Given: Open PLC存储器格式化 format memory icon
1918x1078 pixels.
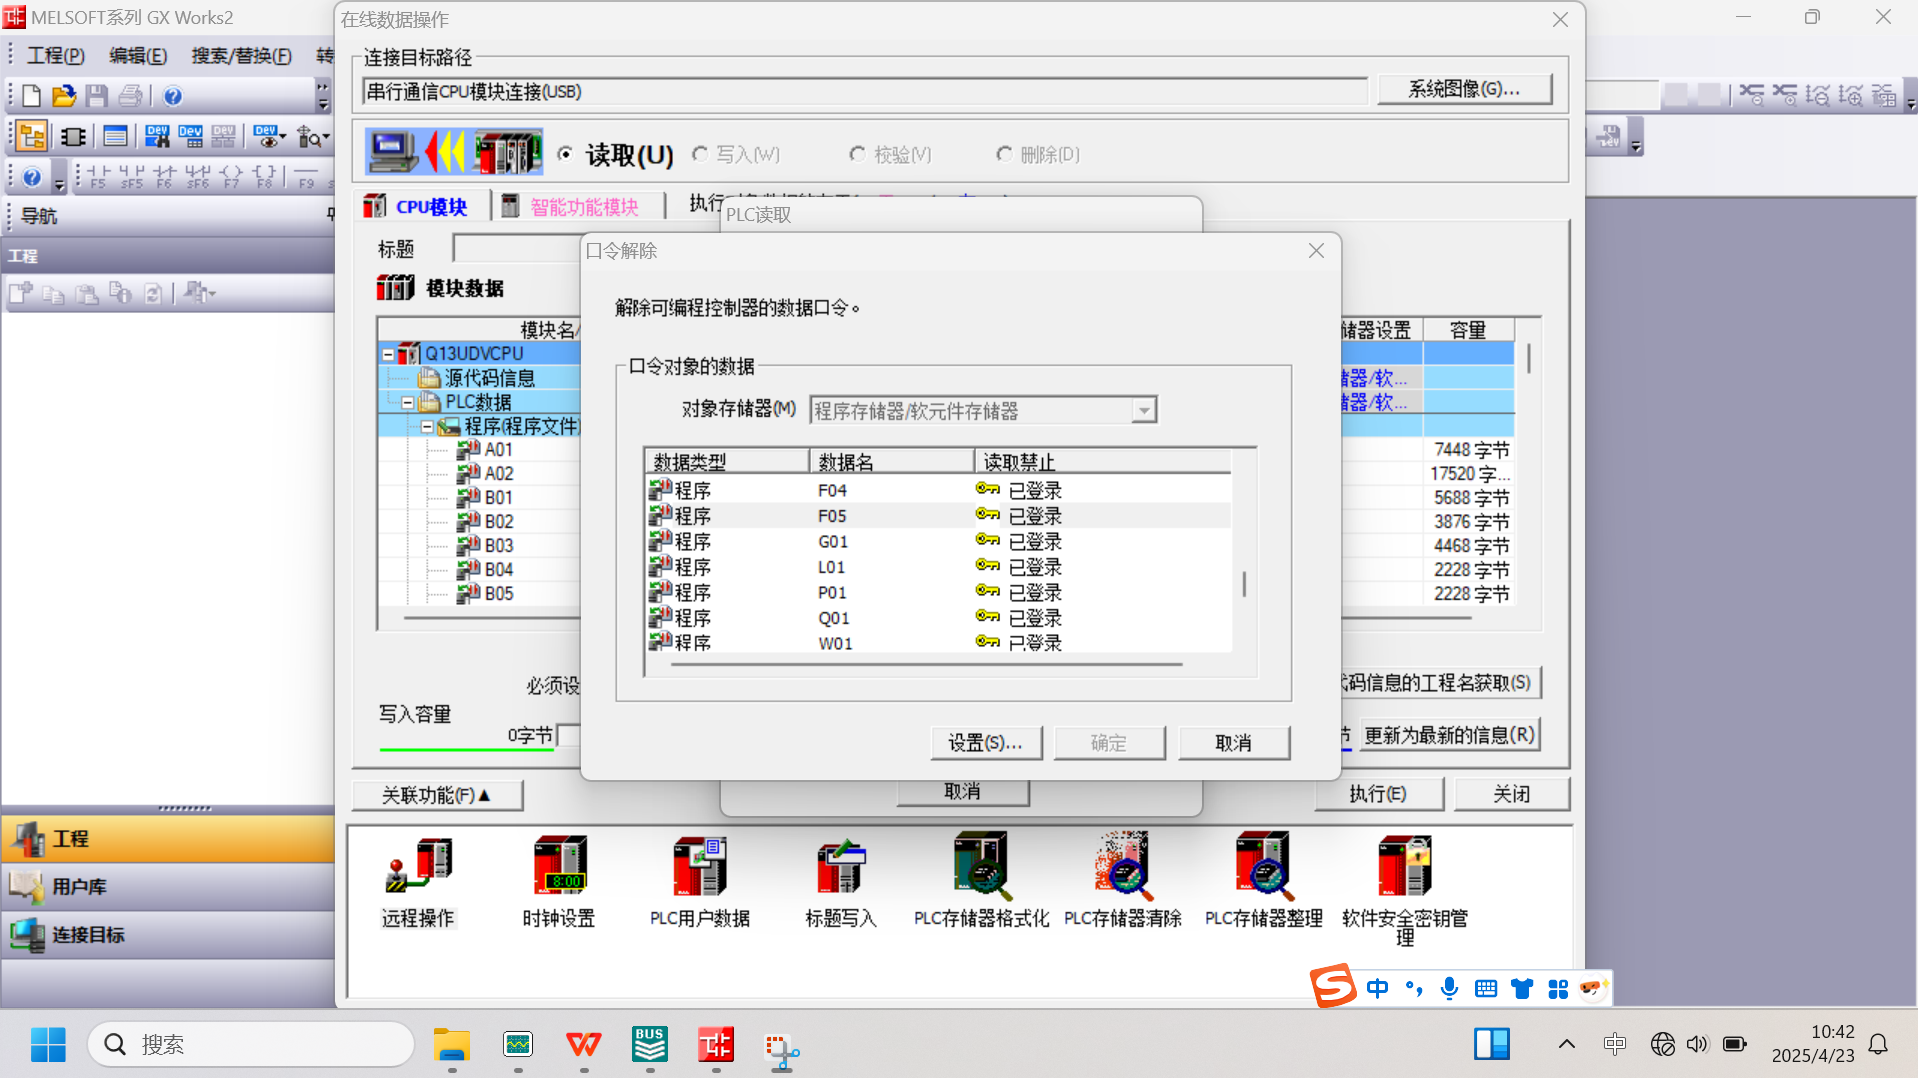Looking at the screenshot, I should (x=981, y=868).
